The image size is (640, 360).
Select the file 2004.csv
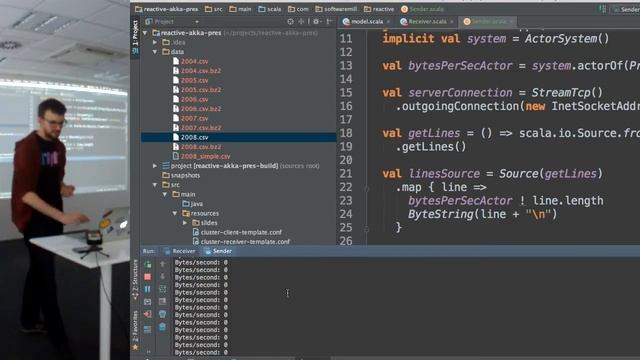(x=194, y=61)
